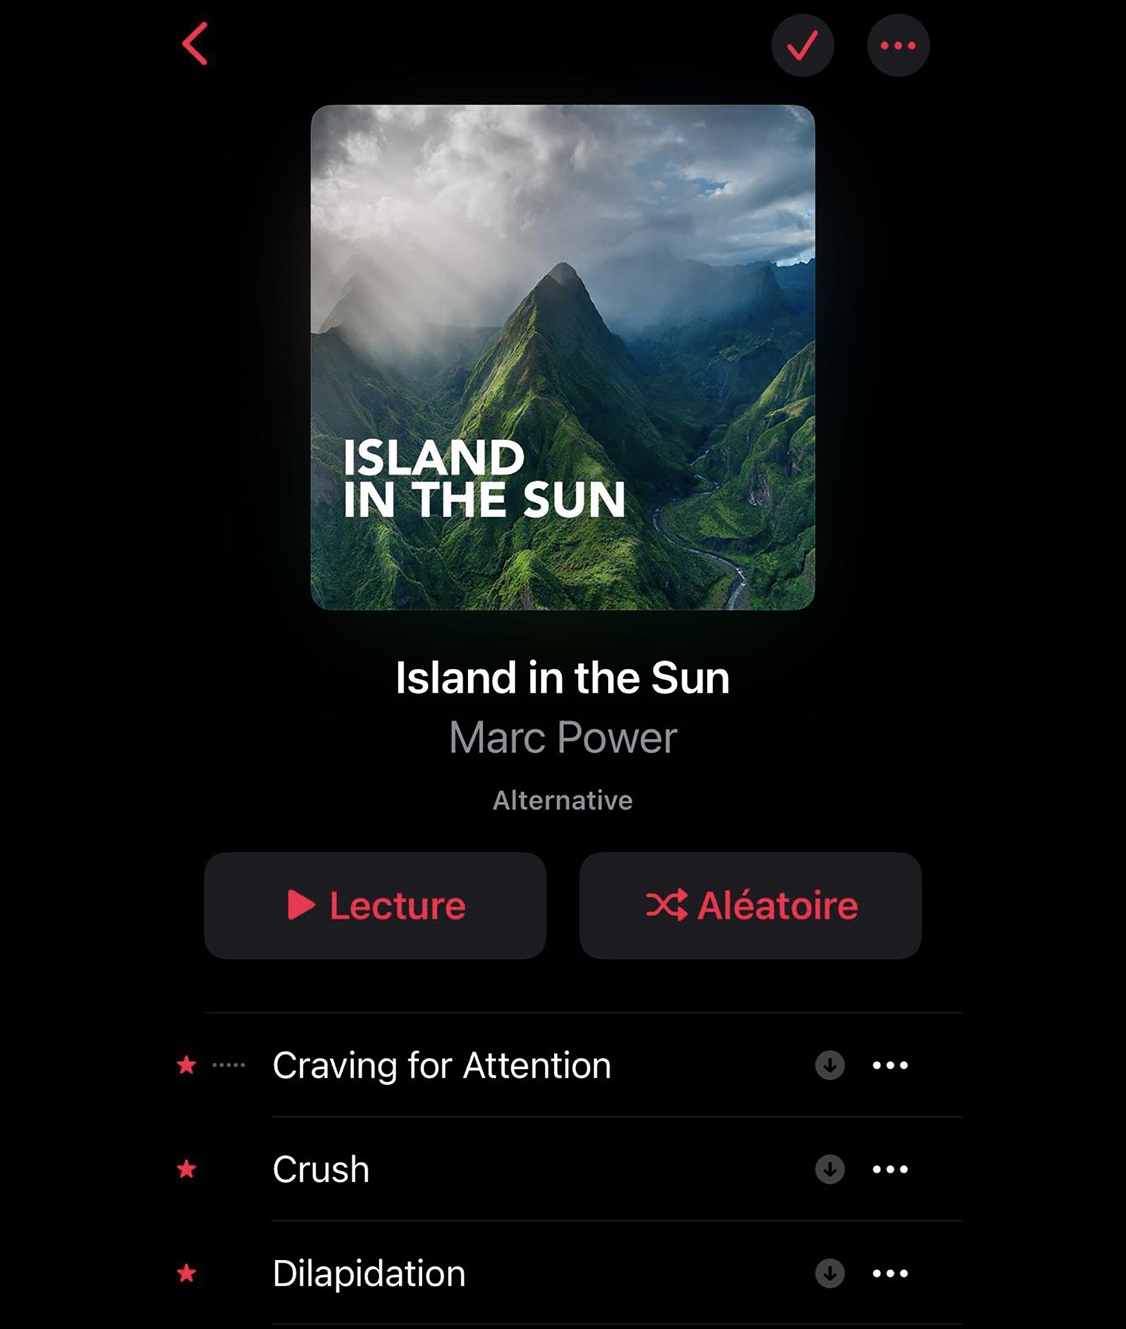Shuffle the album with the Aléatoire button
Image resolution: width=1126 pixels, height=1329 pixels.
coord(750,906)
